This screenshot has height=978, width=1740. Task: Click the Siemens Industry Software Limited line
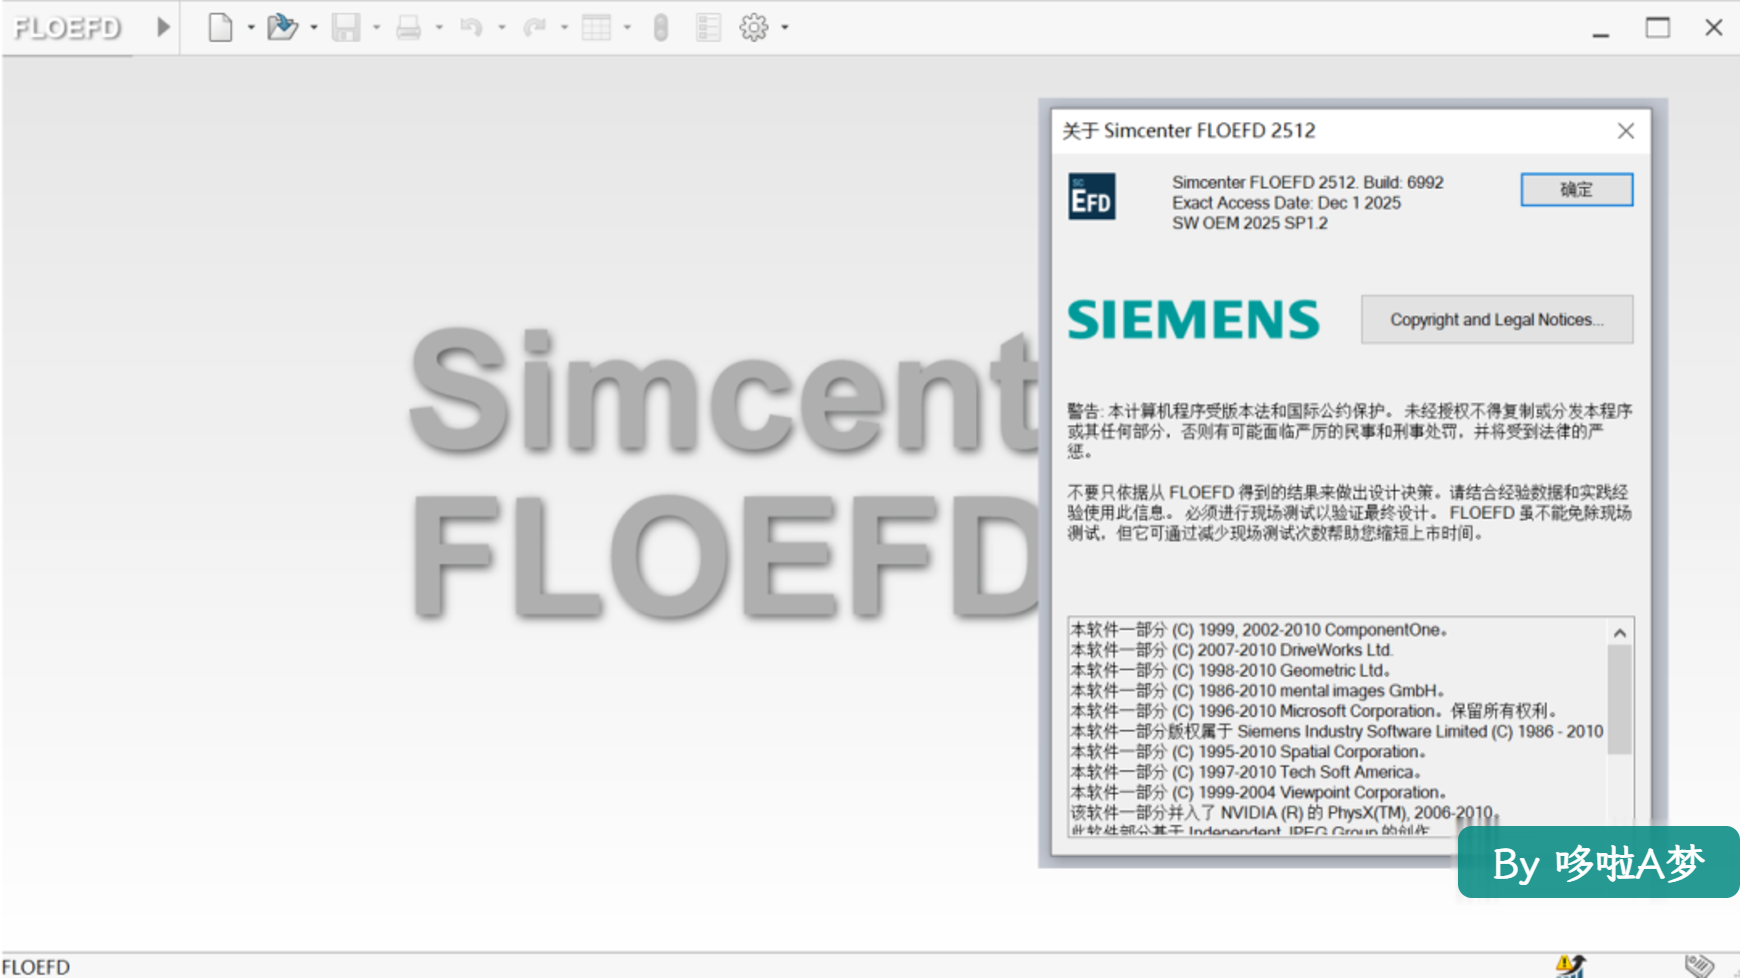click(x=1337, y=732)
